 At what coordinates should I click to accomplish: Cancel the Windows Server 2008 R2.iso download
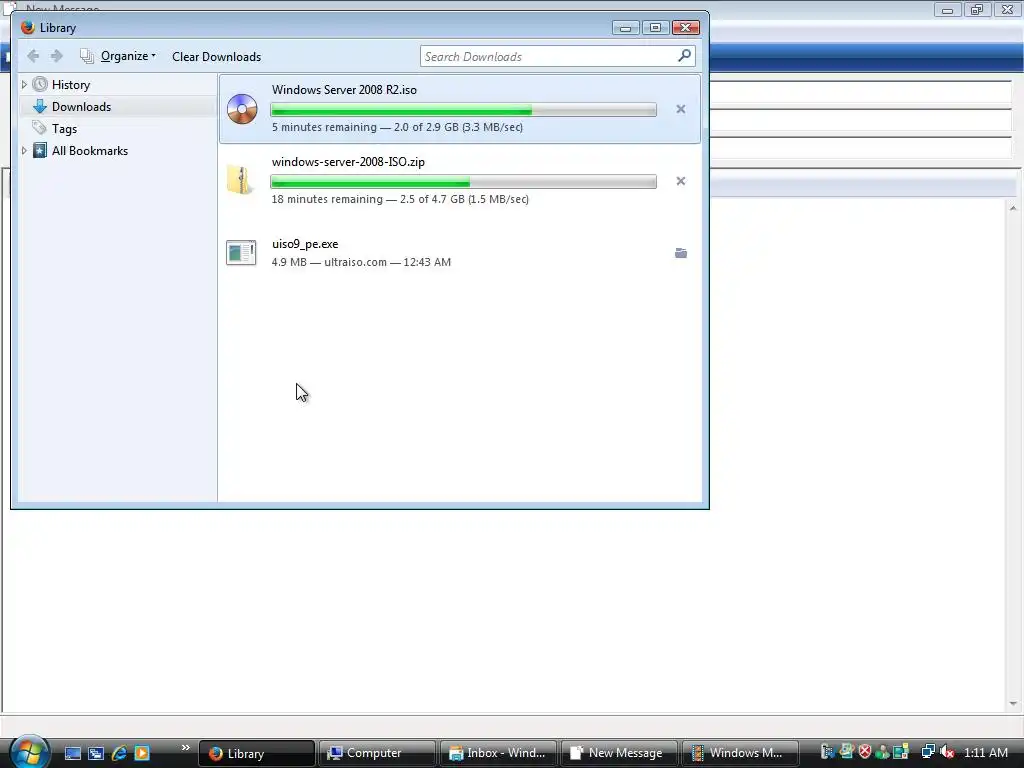[x=680, y=109]
